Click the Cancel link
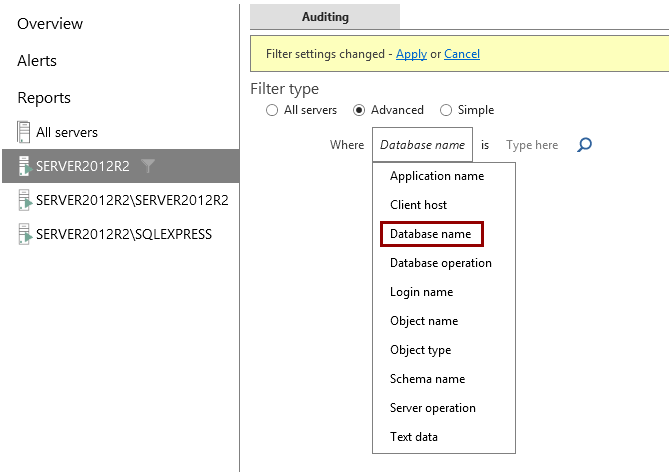The height and width of the screenshot is (472, 669). click(x=462, y=54)
